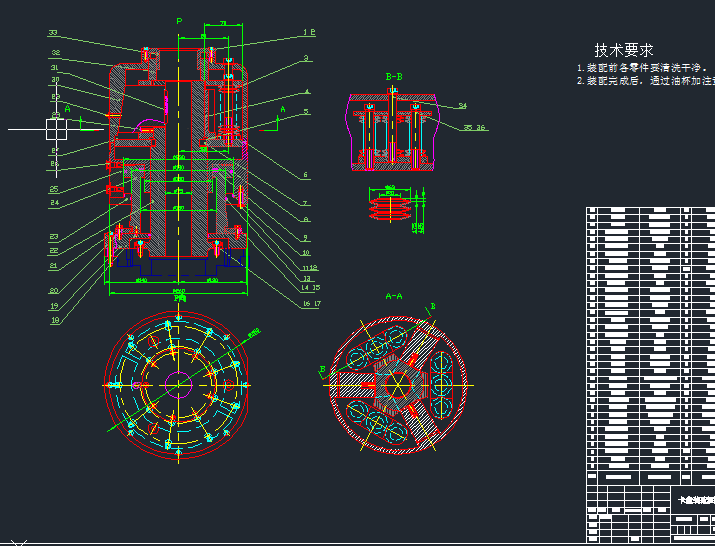Select part callout number 8
The image size is (715, 546).
306,219
